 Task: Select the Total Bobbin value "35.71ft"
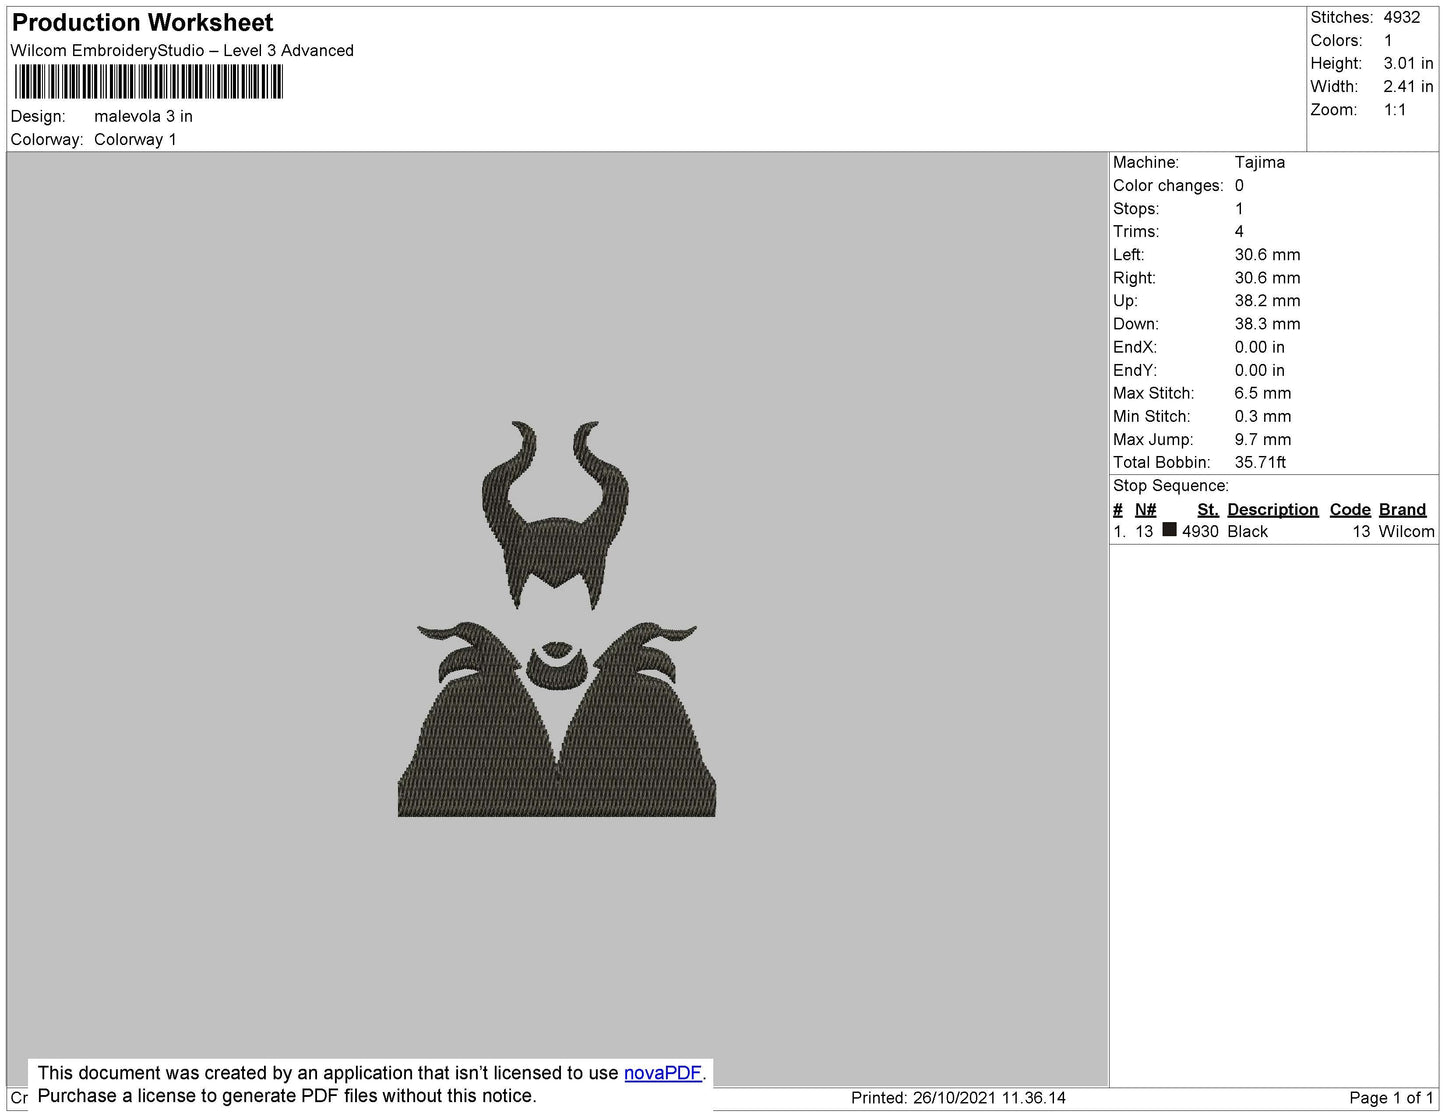point(1261,462)
